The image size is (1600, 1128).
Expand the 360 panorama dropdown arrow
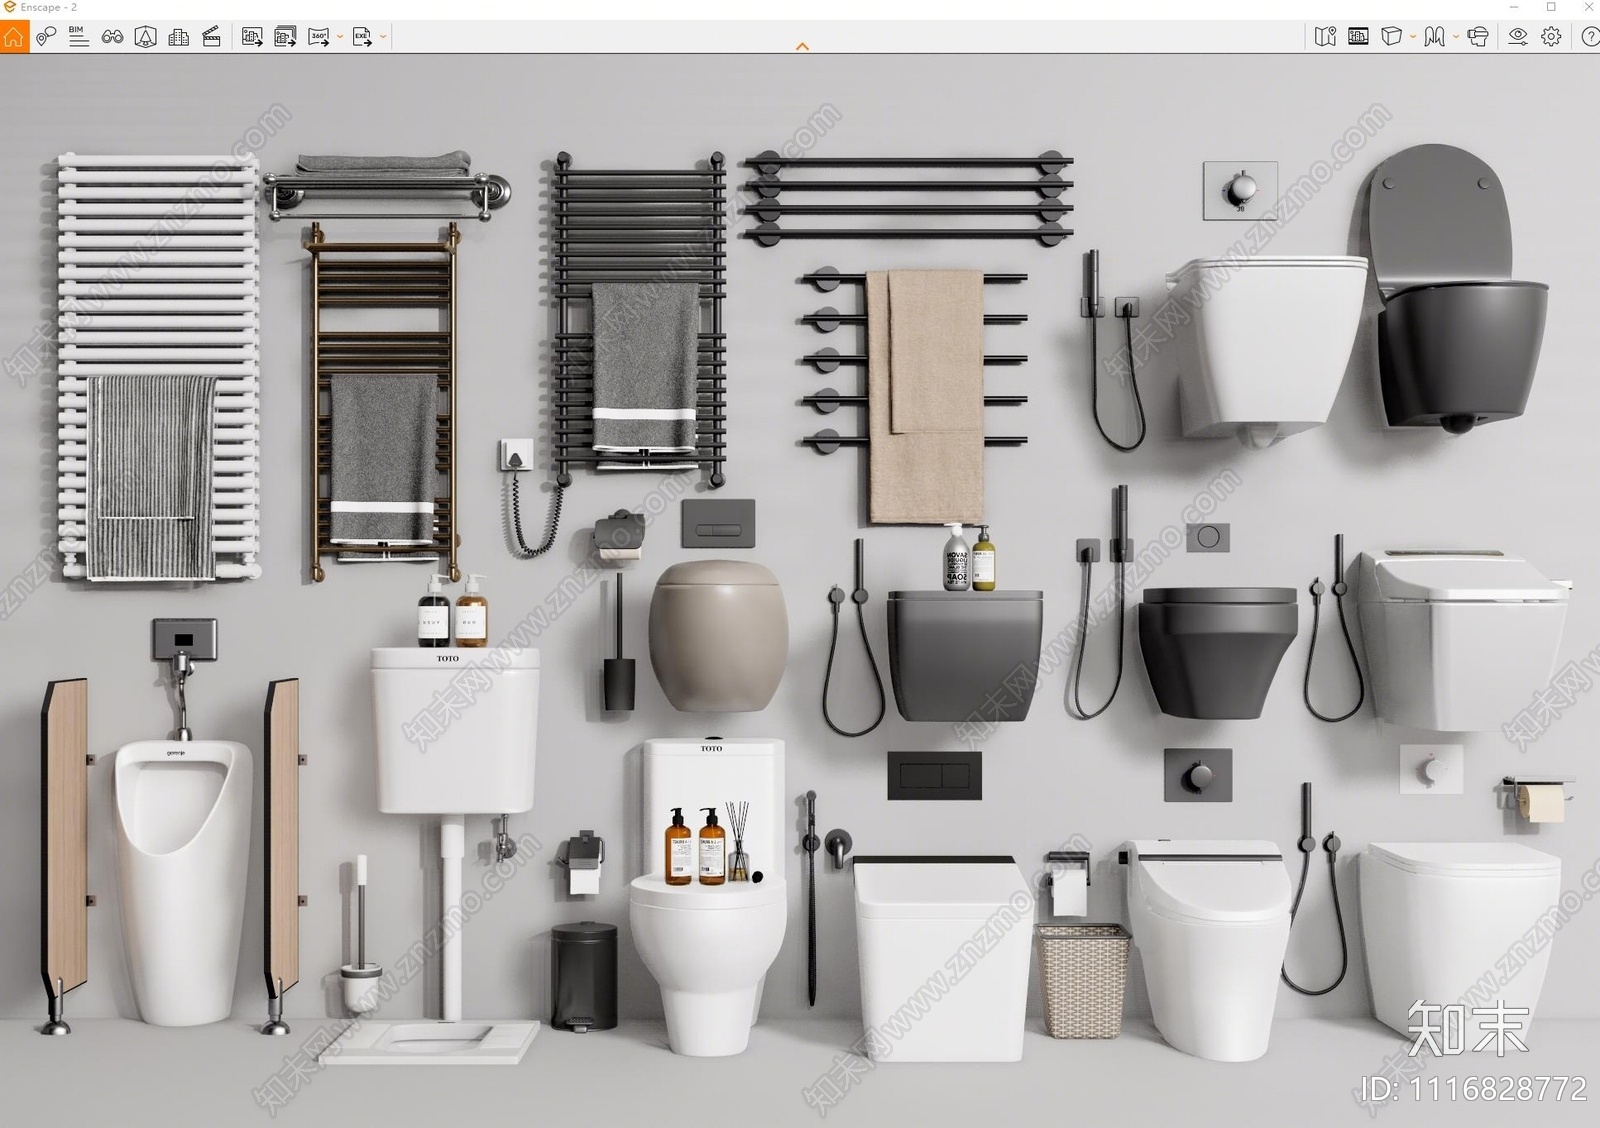click(340, 37)
